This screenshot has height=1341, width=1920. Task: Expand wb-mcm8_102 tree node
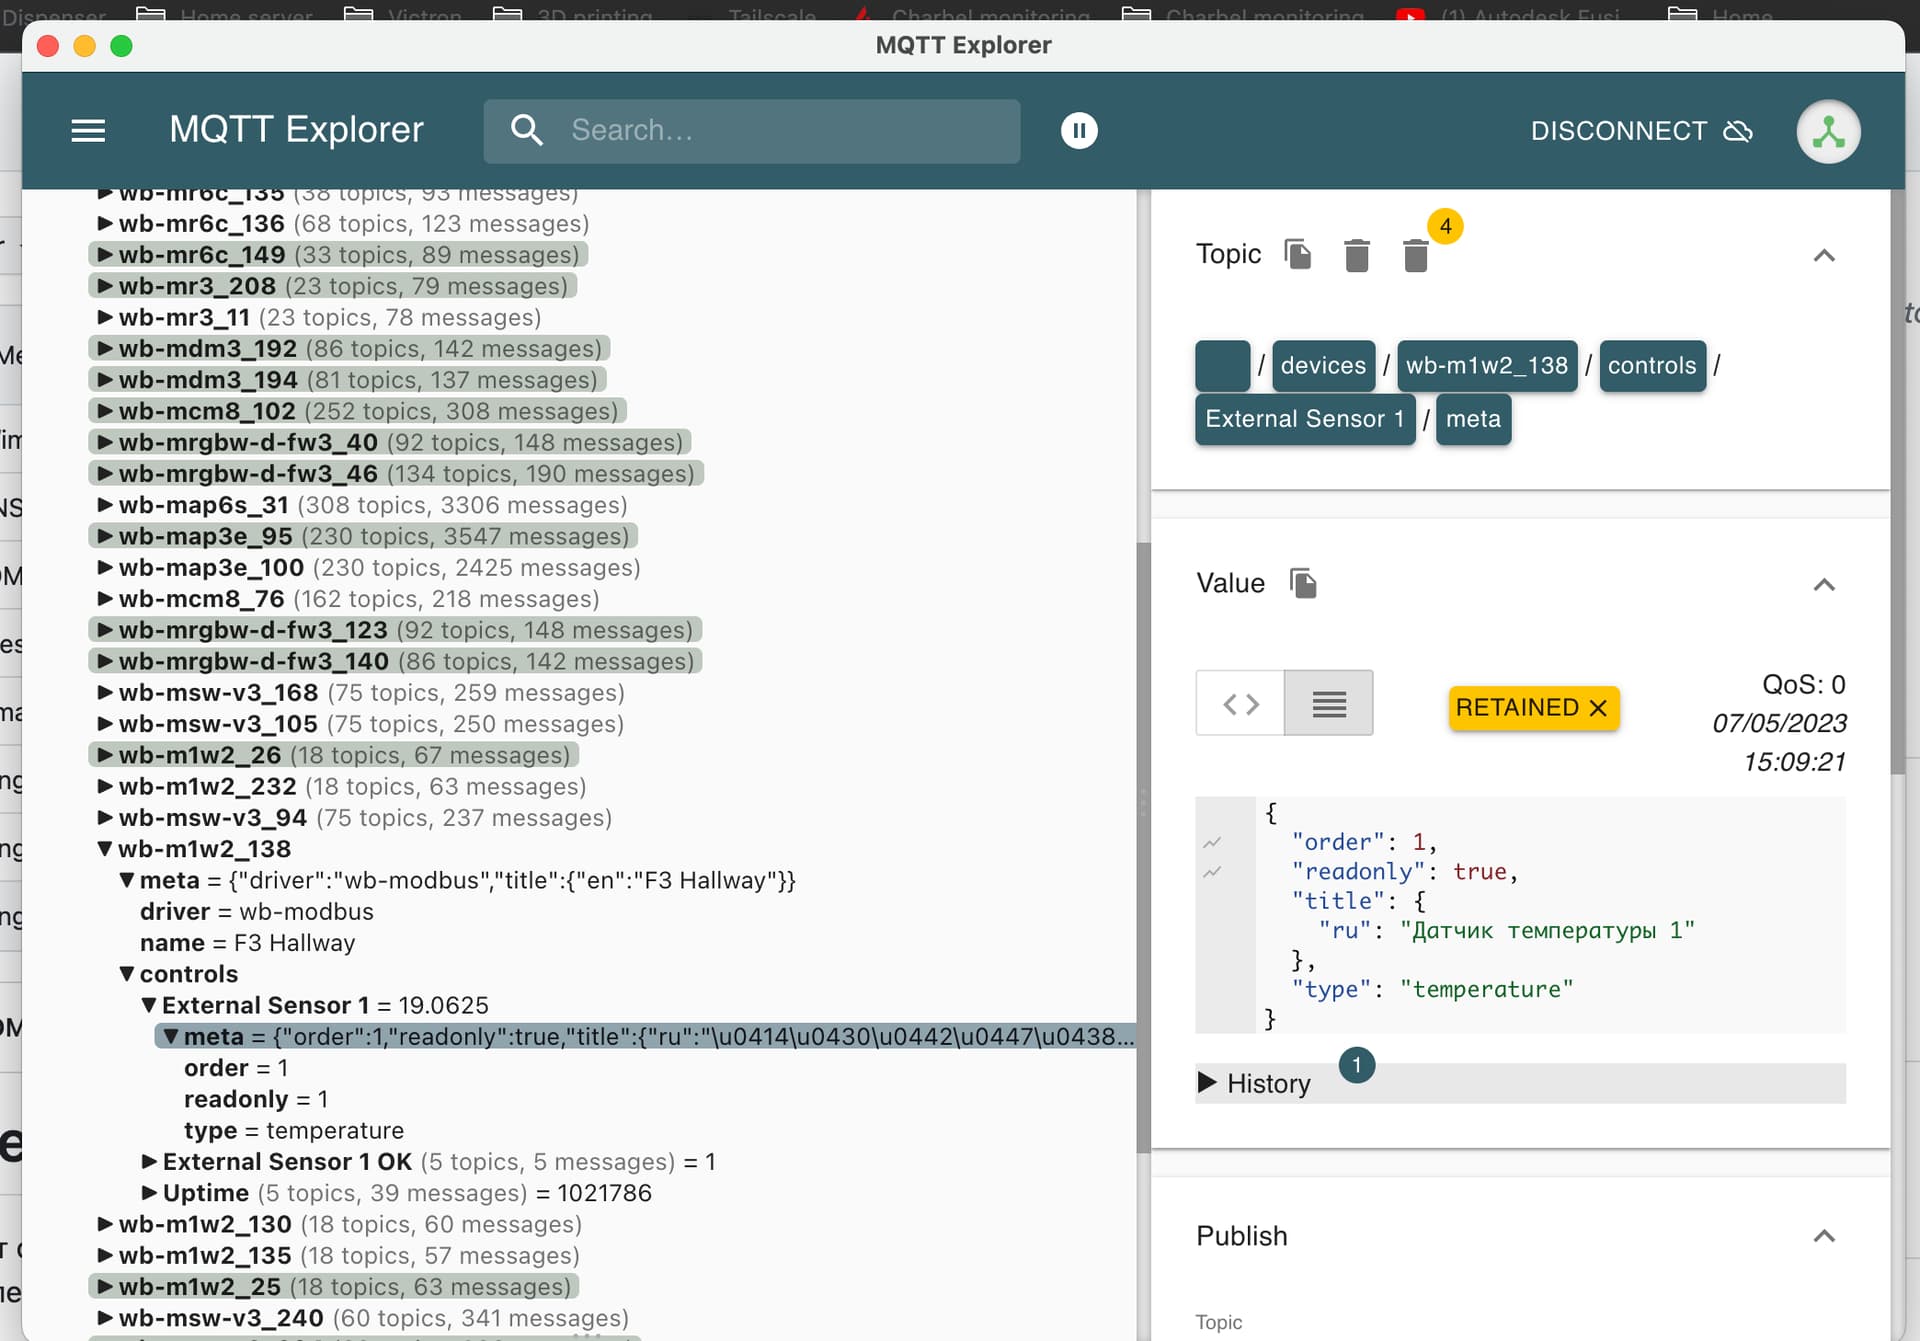click(104, 411)
